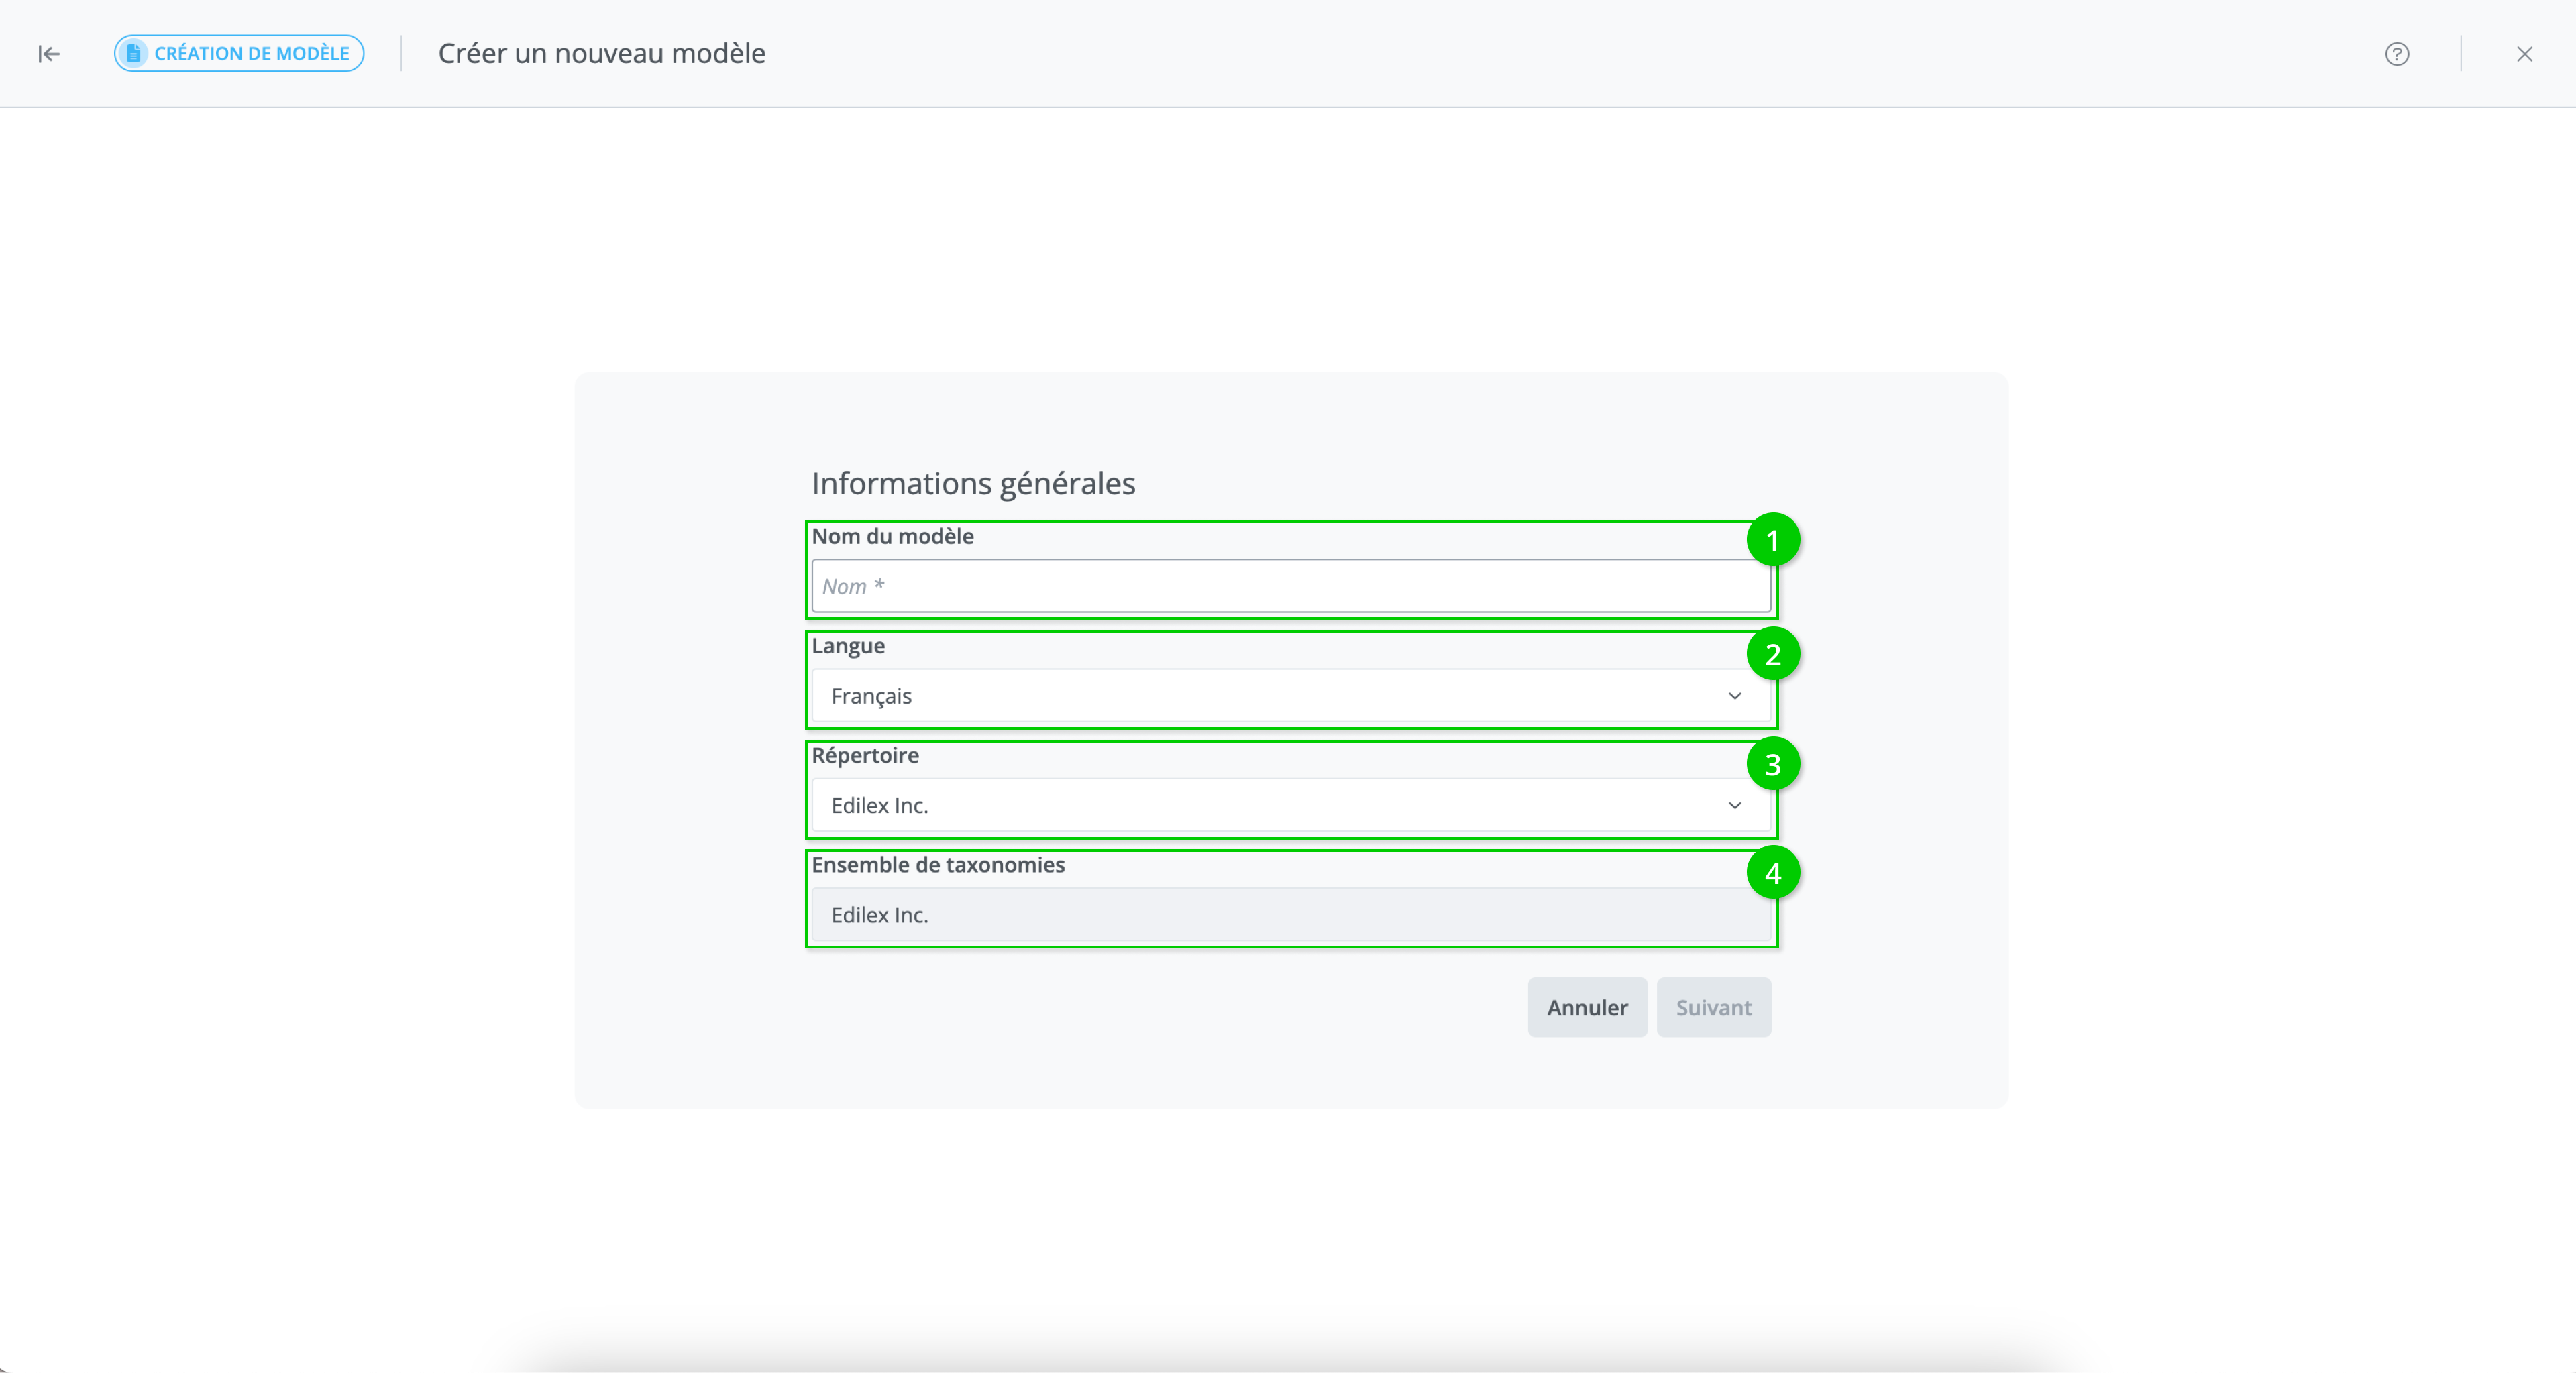Image resolution: width=2576 pixels, height=1373 pixels.
Task: Click the Nom du modèle label
Action: tap(892, 537)
